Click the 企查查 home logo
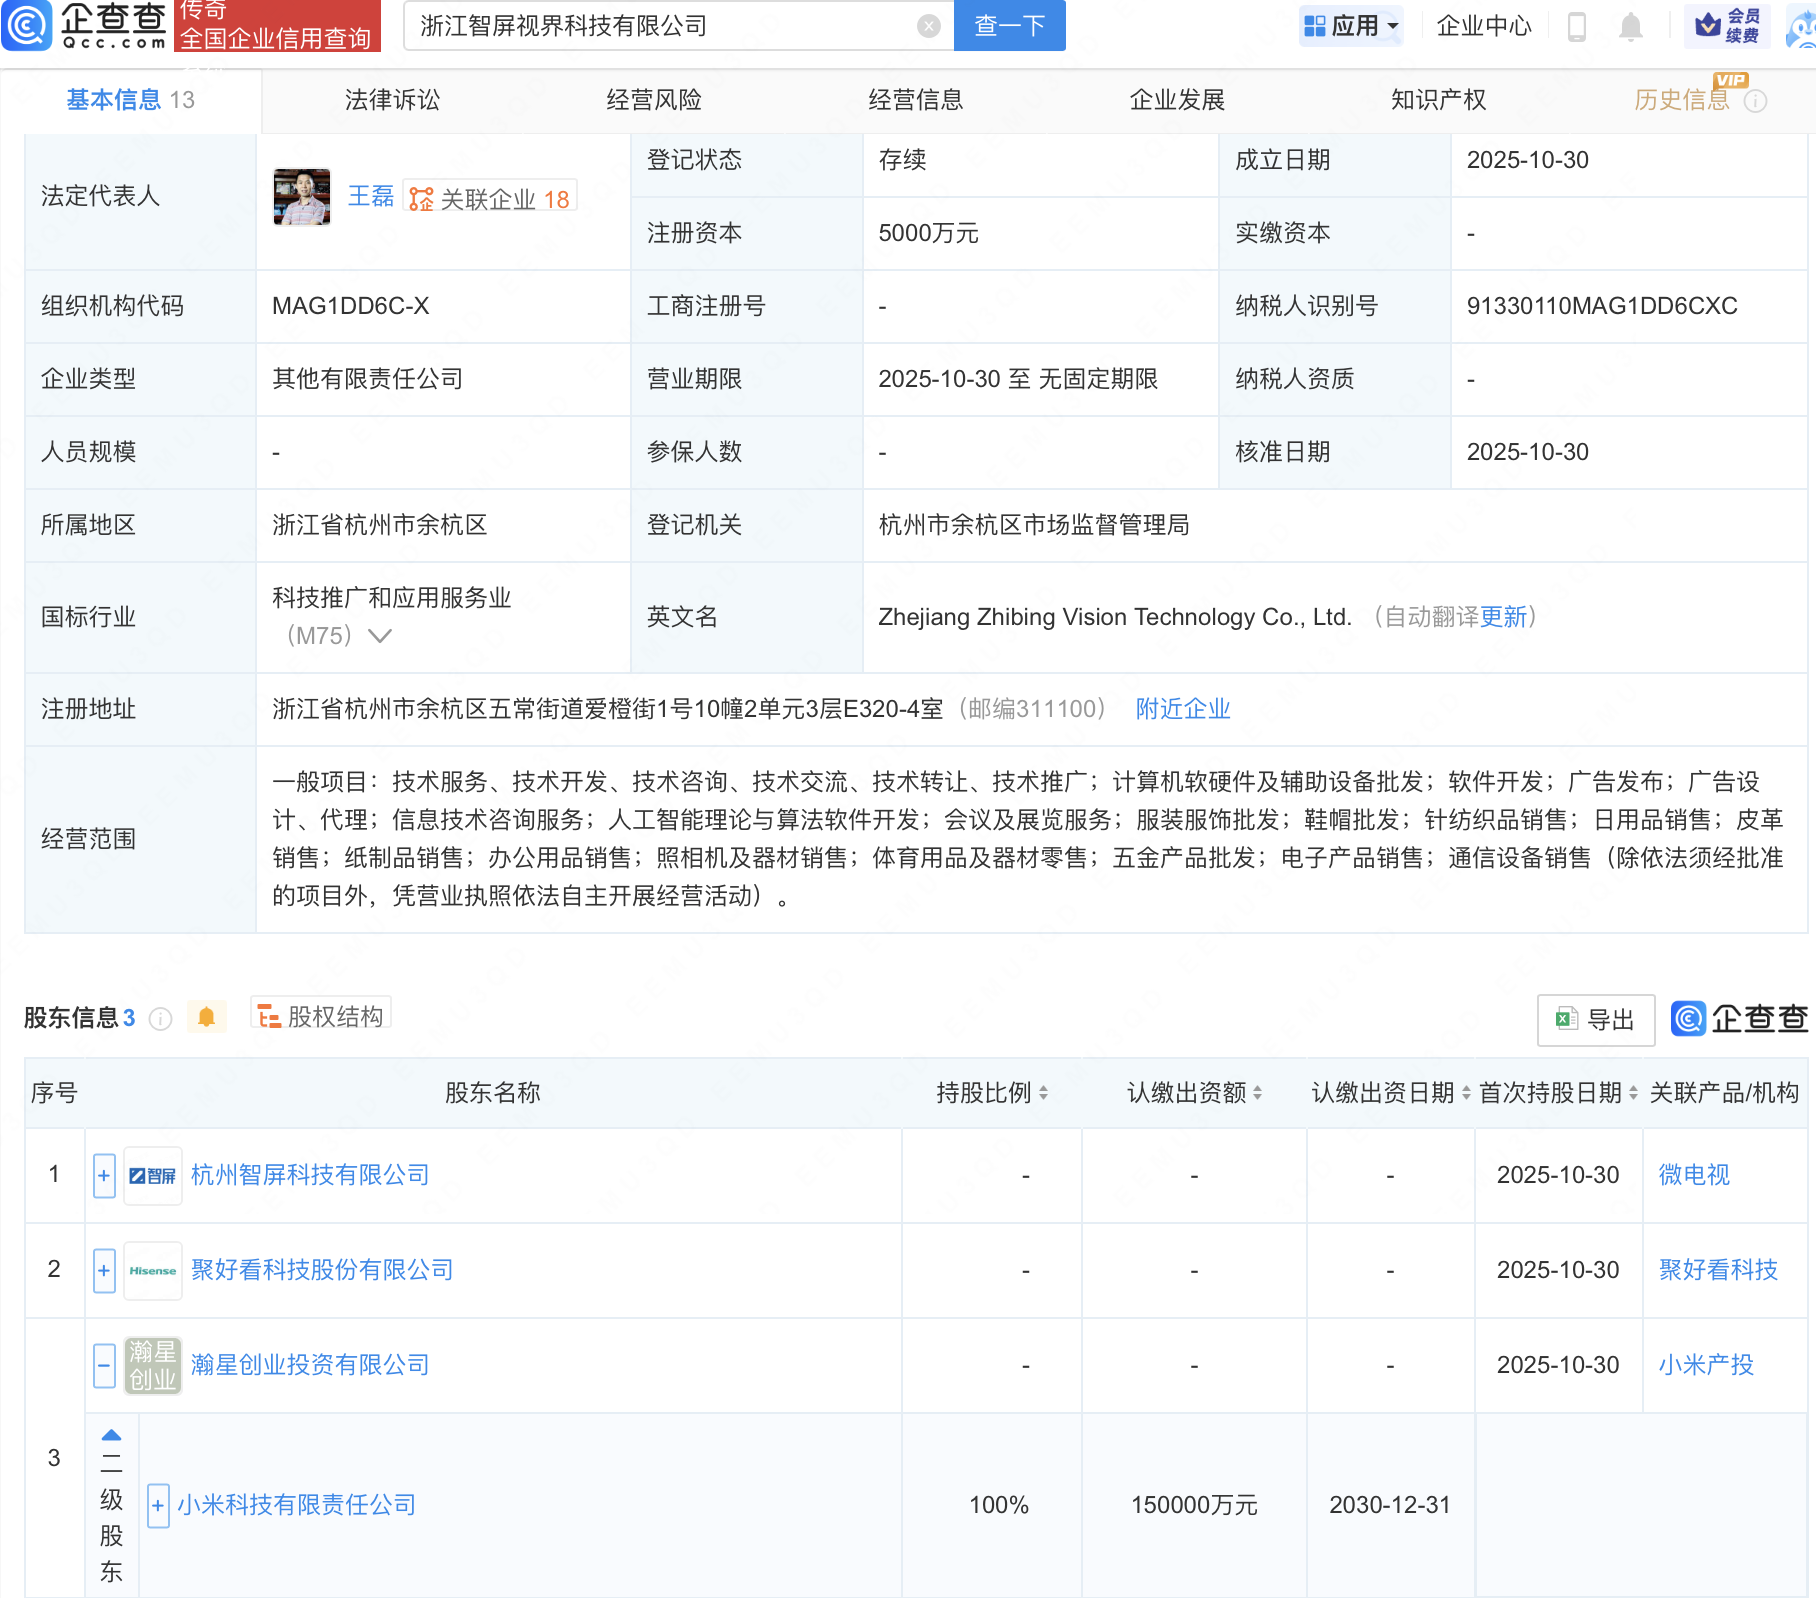Viewport: 1816px width, 1598px height. [85, 26]
